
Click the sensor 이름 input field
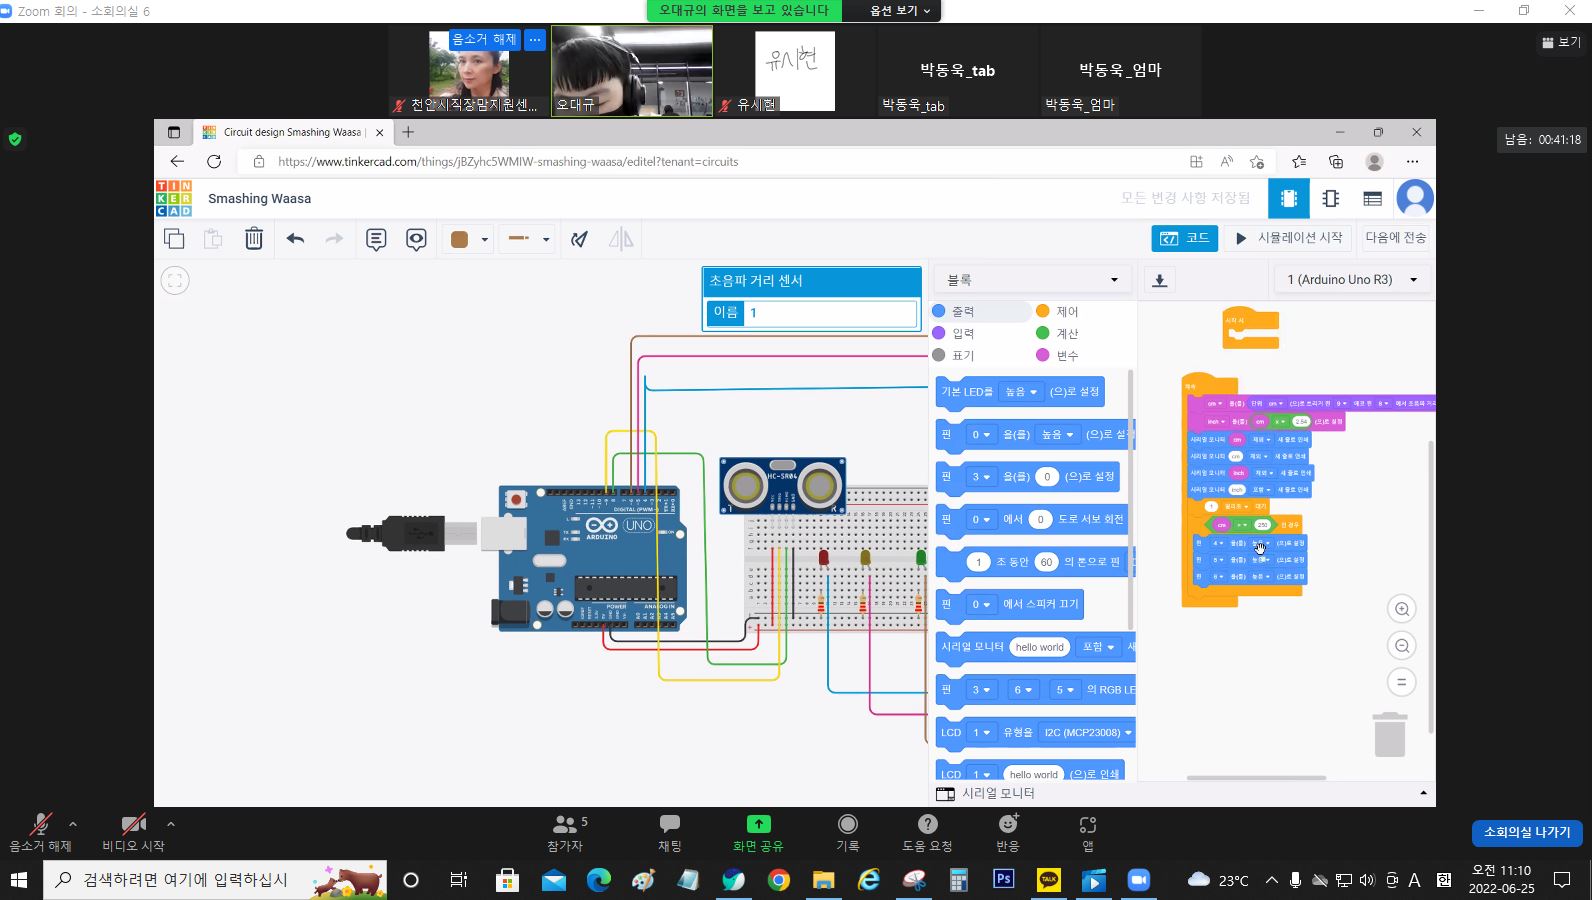(x=830, y=313)
